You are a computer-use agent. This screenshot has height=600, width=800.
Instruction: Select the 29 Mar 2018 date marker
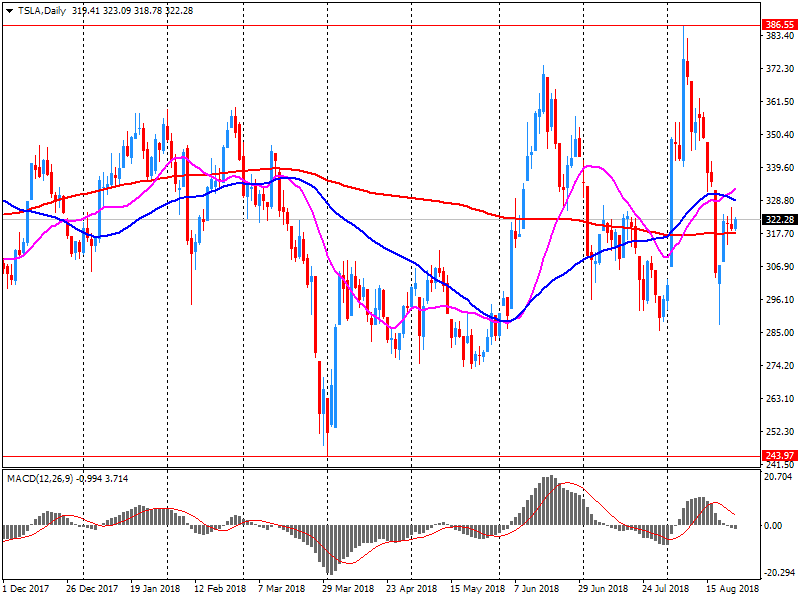click(x=350, y=589)
